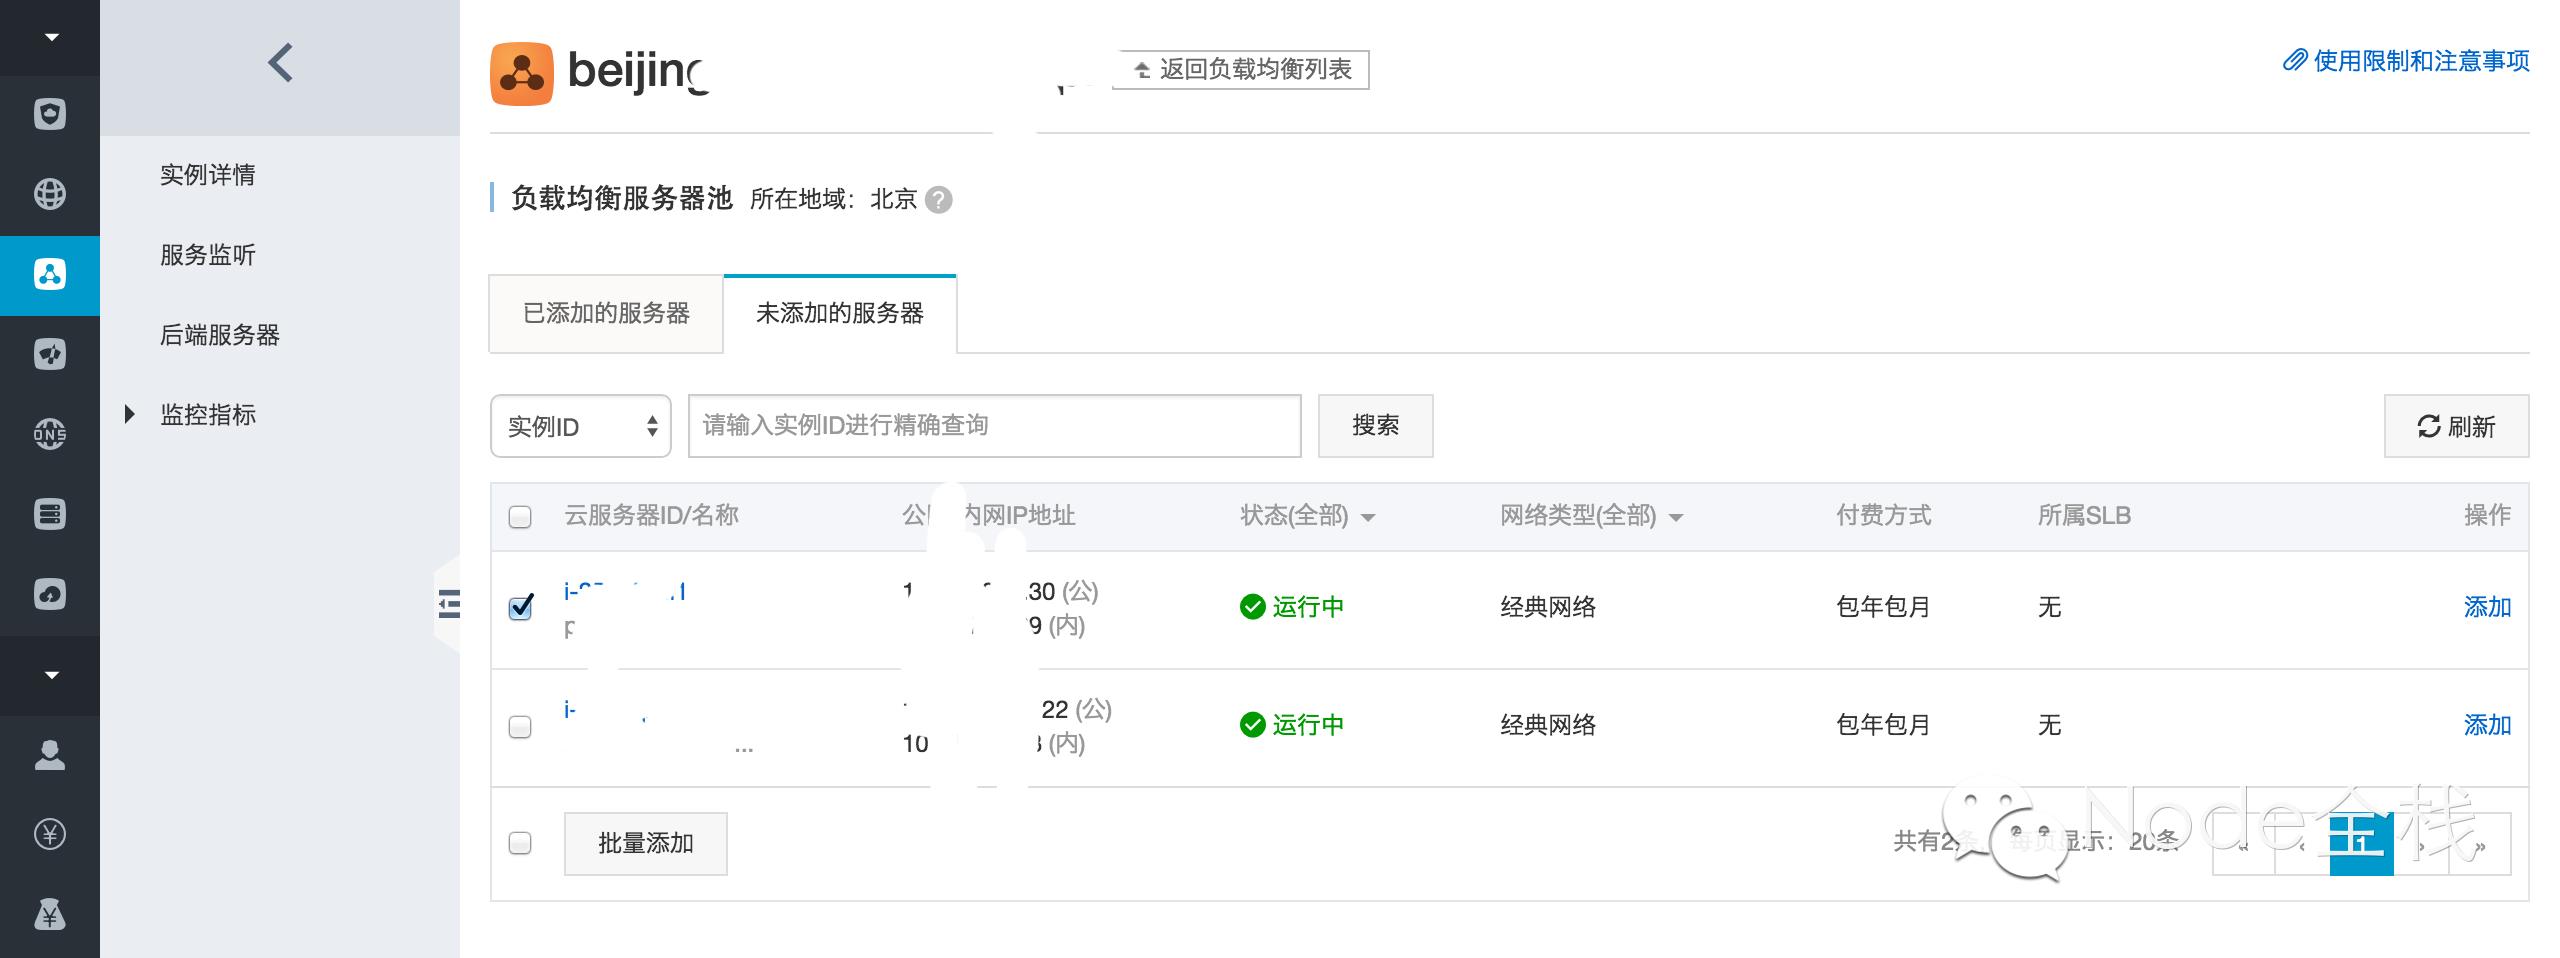Expand the lower sidebar section arrow
This screenshot has width=2560, height=958.
pos(50,675)
